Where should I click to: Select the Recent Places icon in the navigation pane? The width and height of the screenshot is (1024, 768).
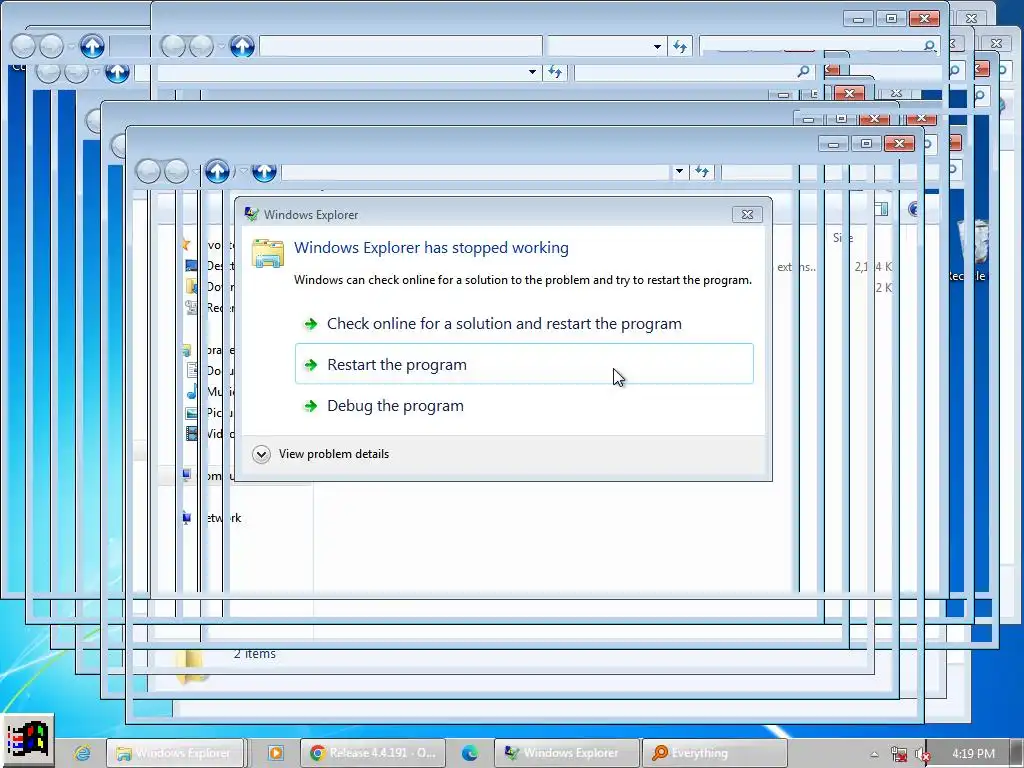click(x=191, y=308)
